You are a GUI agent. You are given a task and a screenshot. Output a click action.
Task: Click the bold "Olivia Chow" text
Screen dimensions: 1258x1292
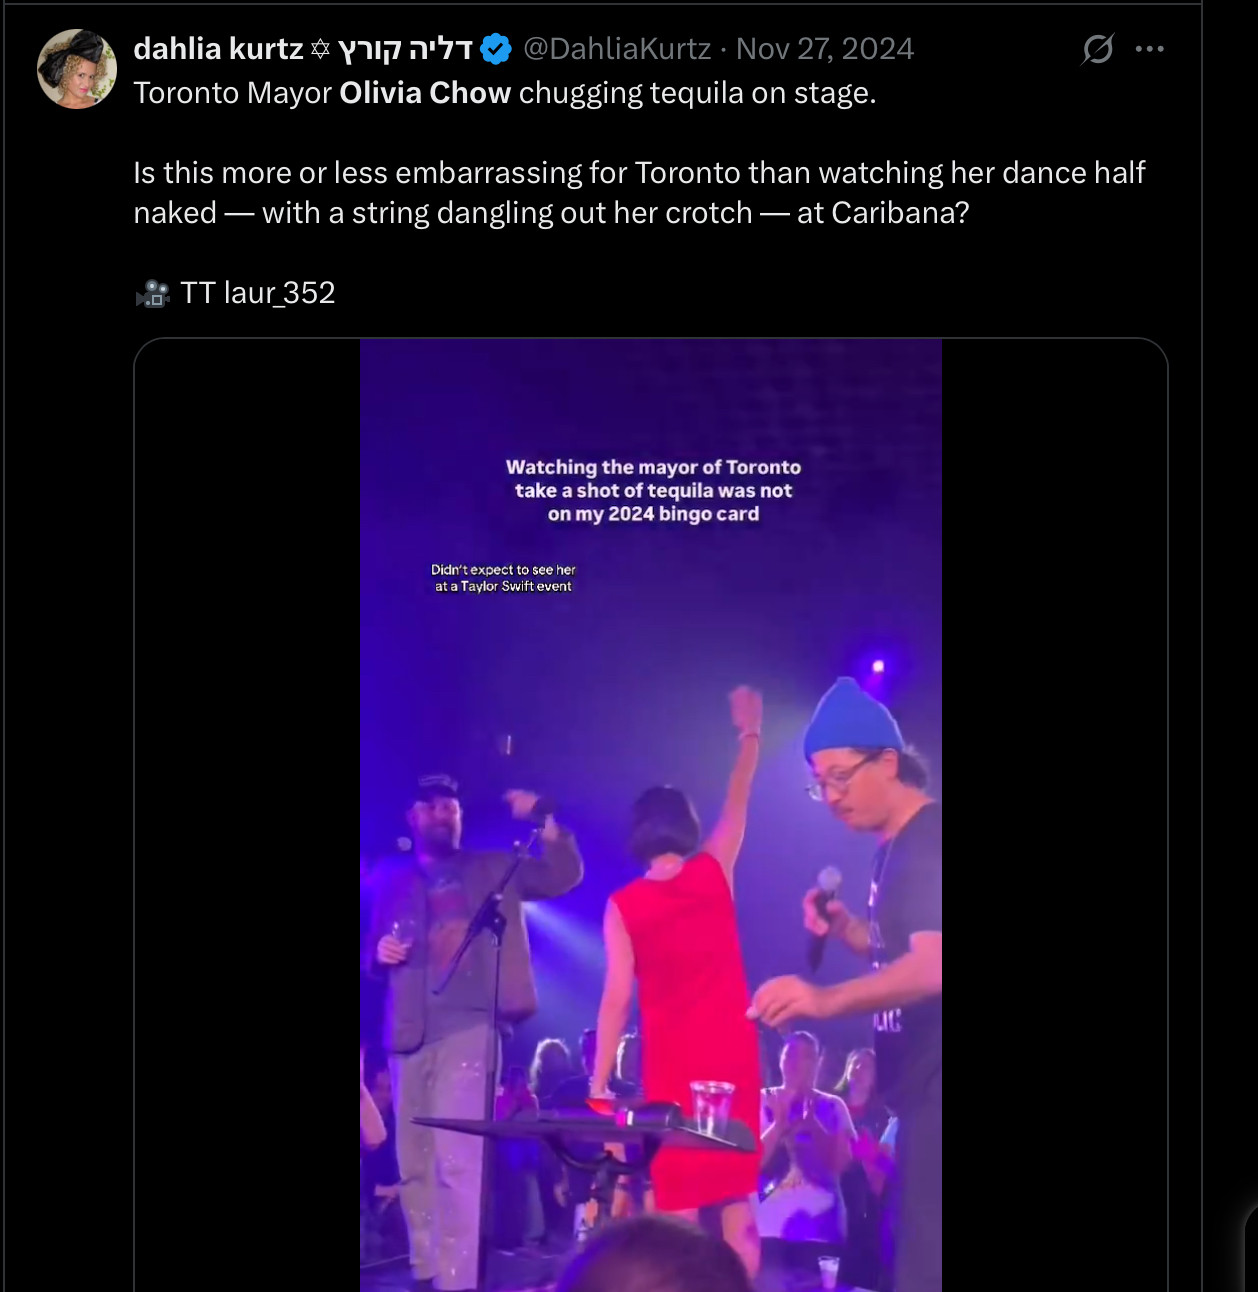425,93
